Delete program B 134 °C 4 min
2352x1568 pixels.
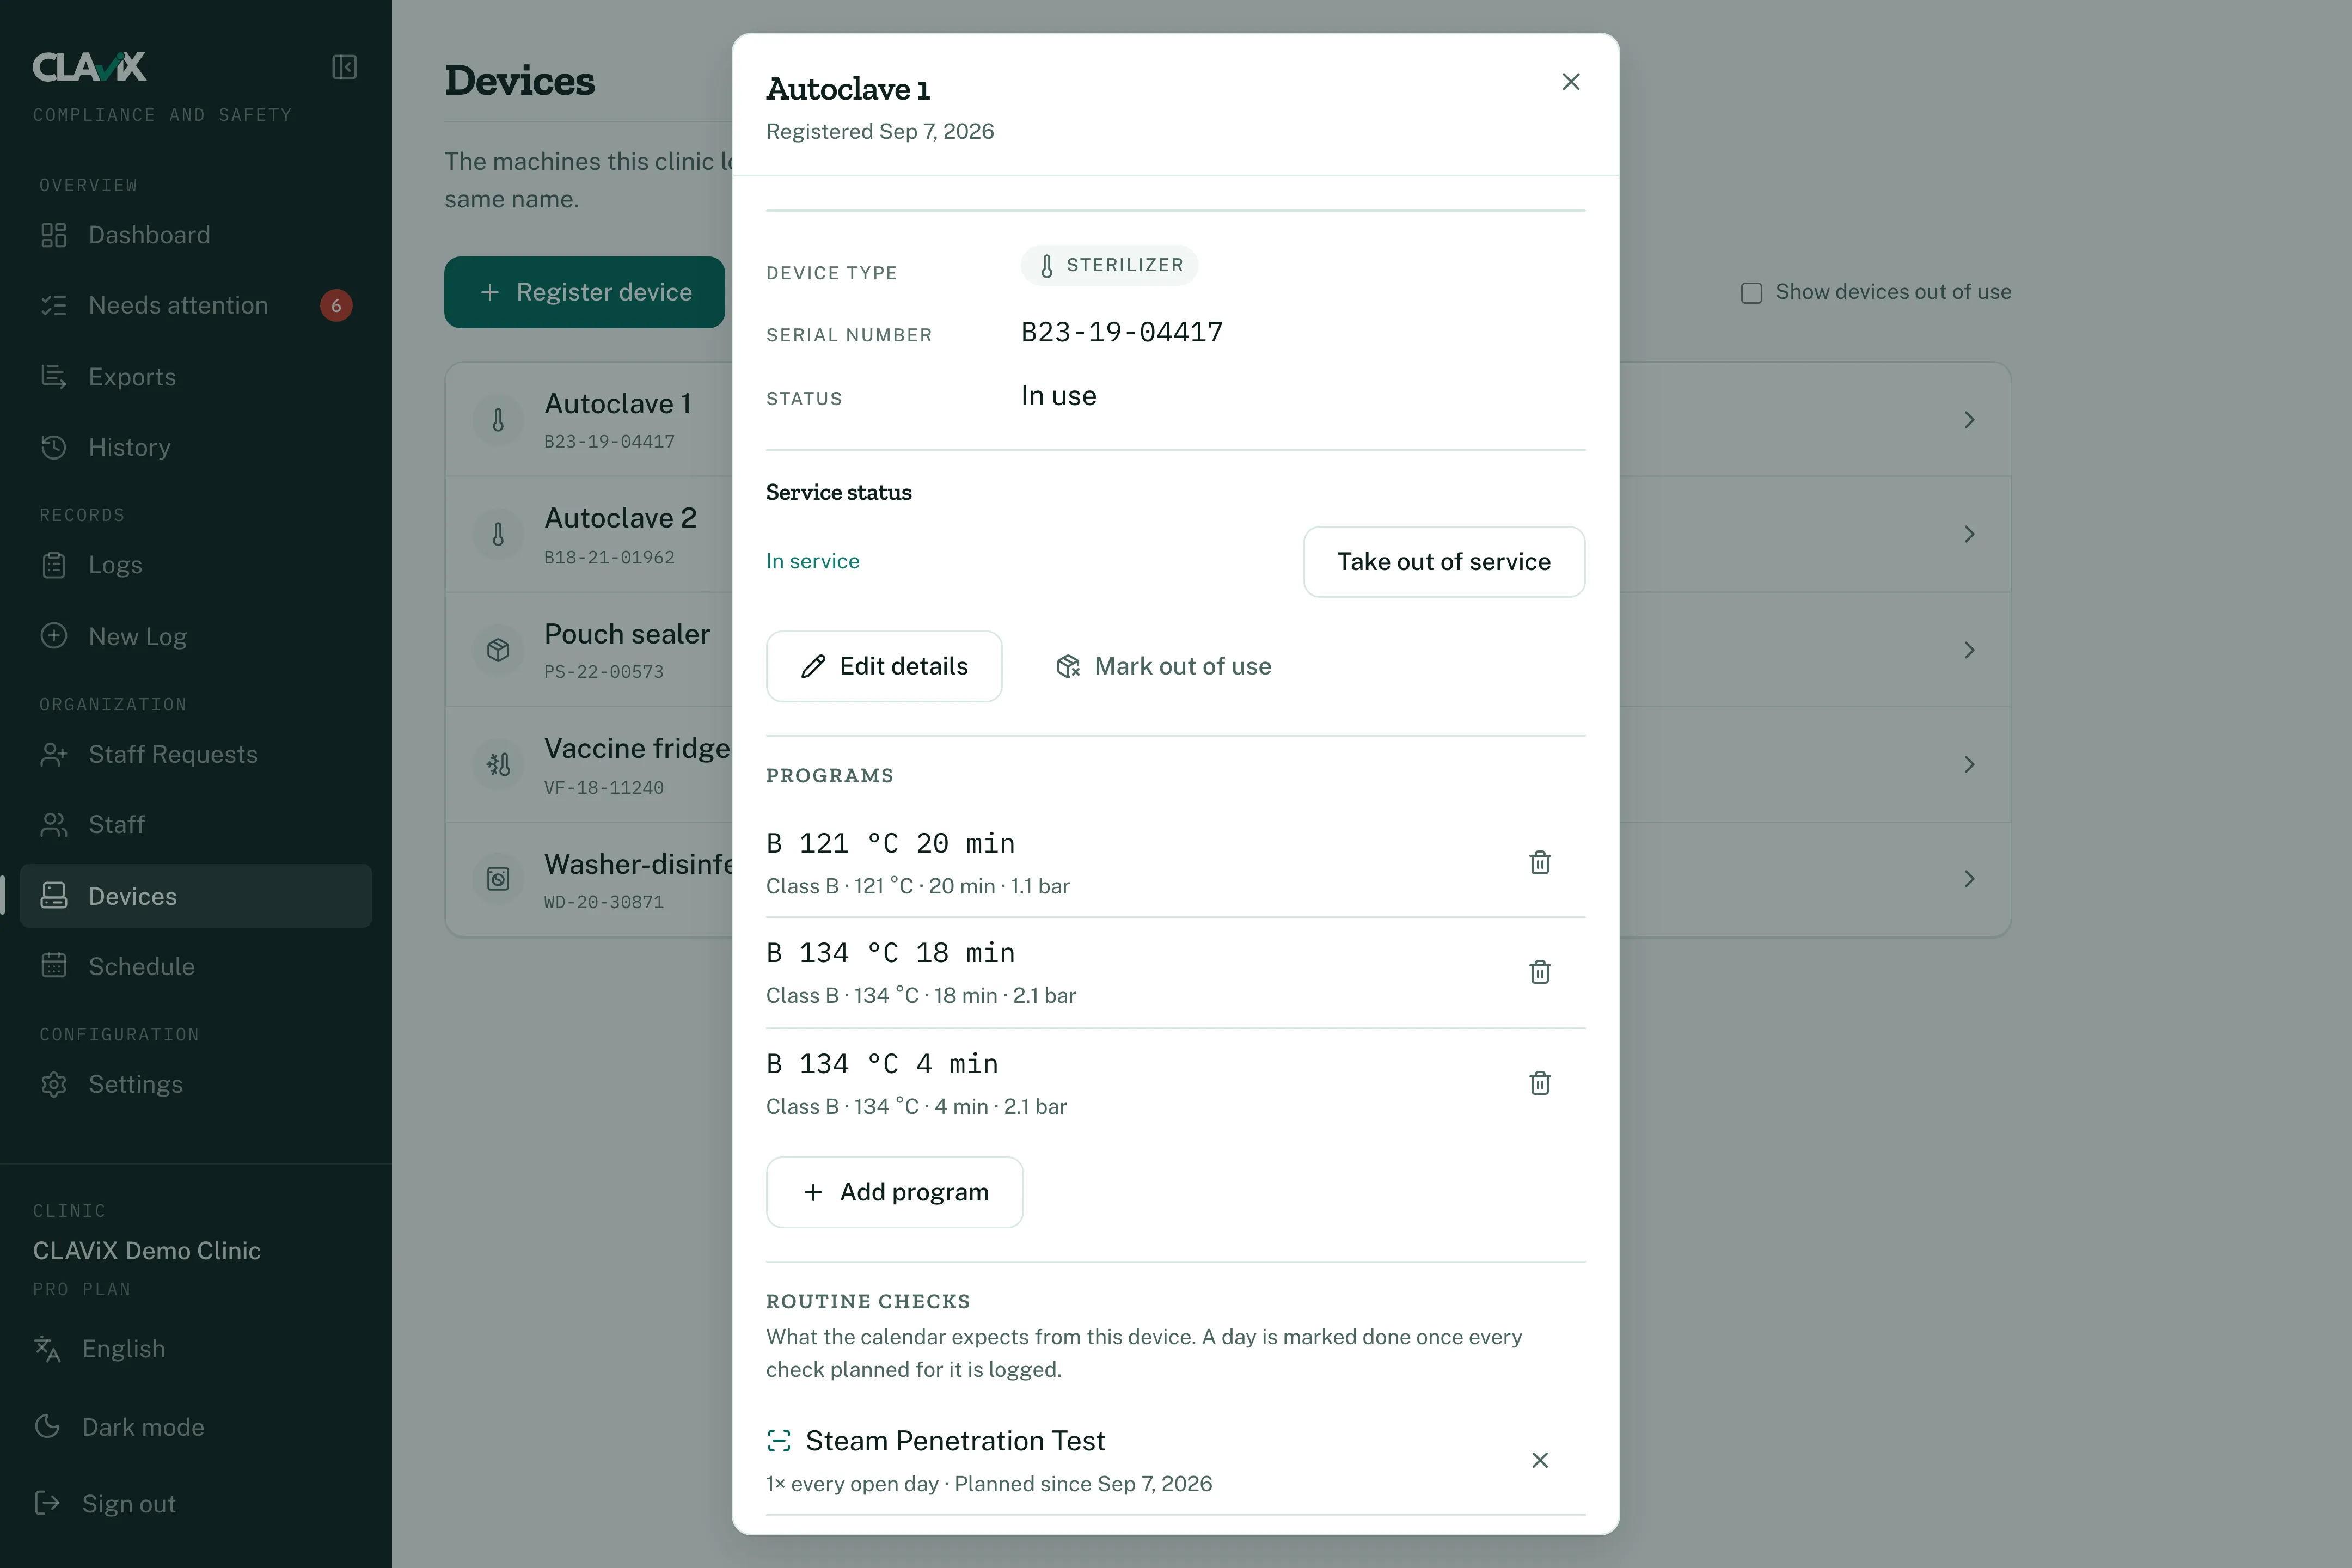point(1540,1083)
